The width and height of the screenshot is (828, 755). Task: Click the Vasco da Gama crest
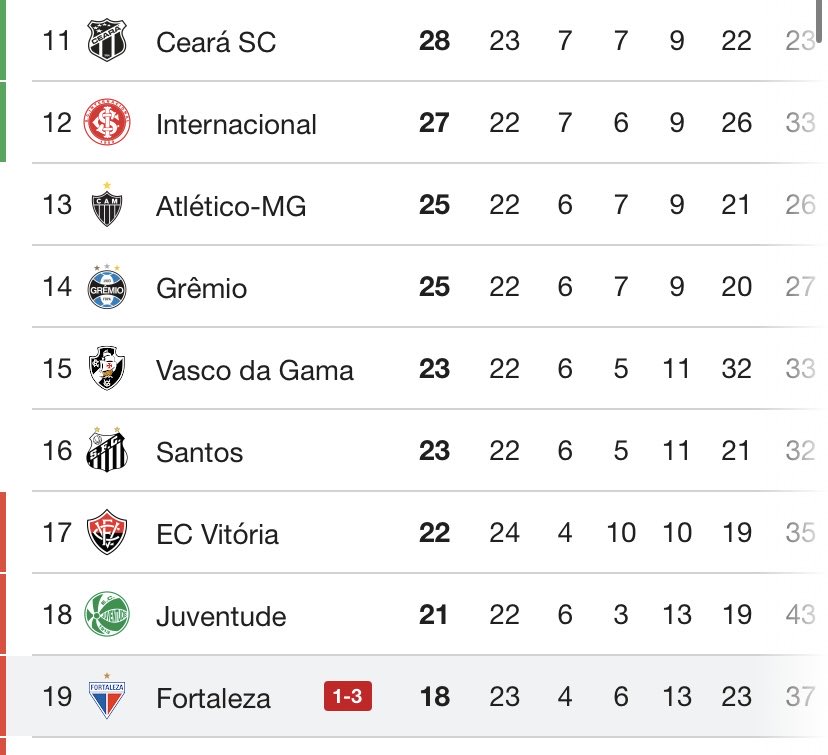105,369
